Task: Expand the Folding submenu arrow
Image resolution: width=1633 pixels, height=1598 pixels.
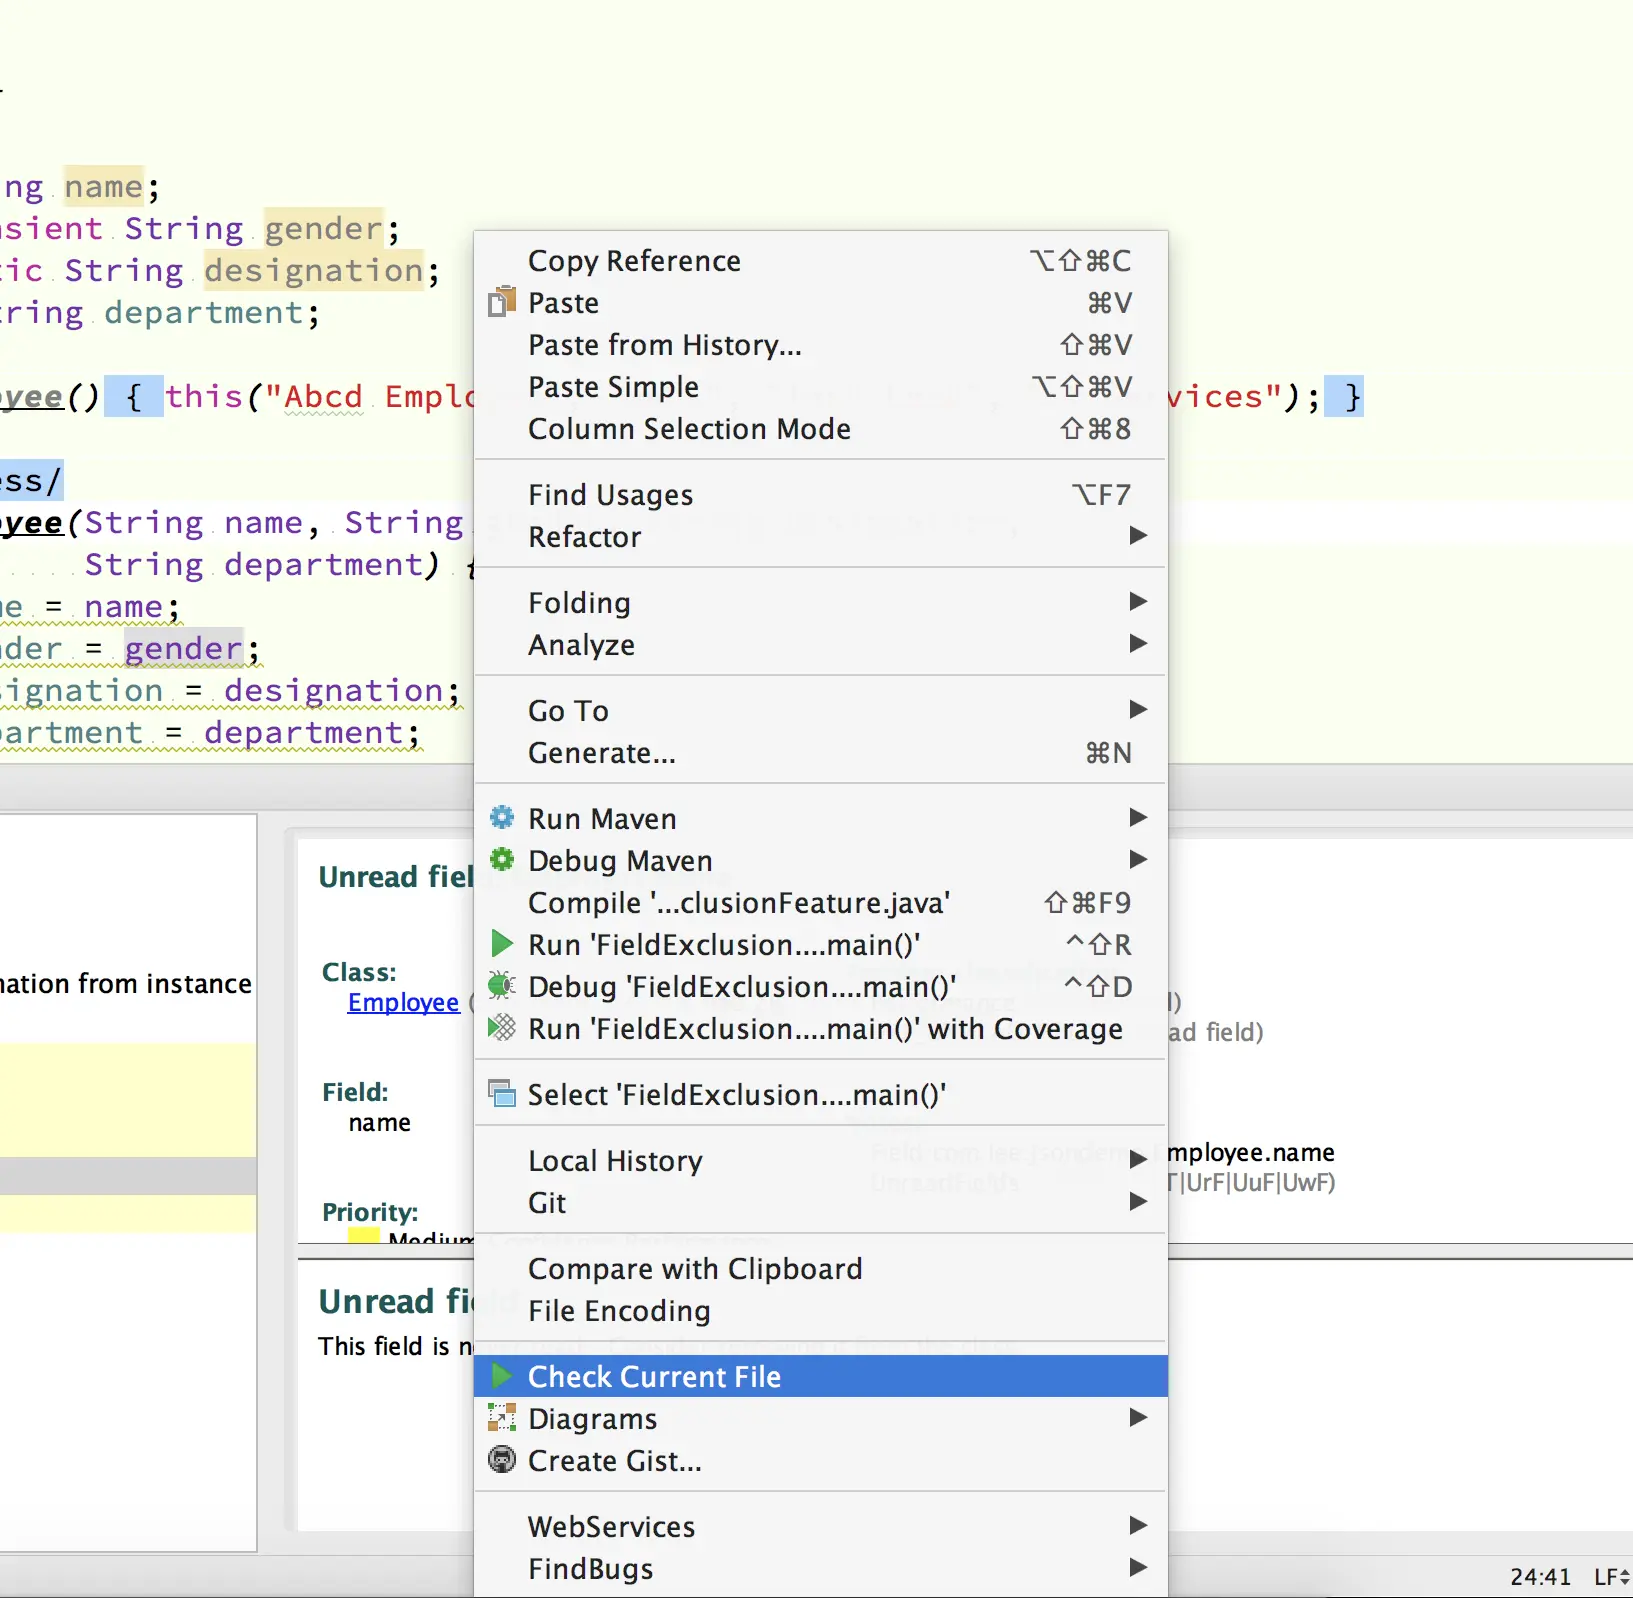Action: point(1137,601)
